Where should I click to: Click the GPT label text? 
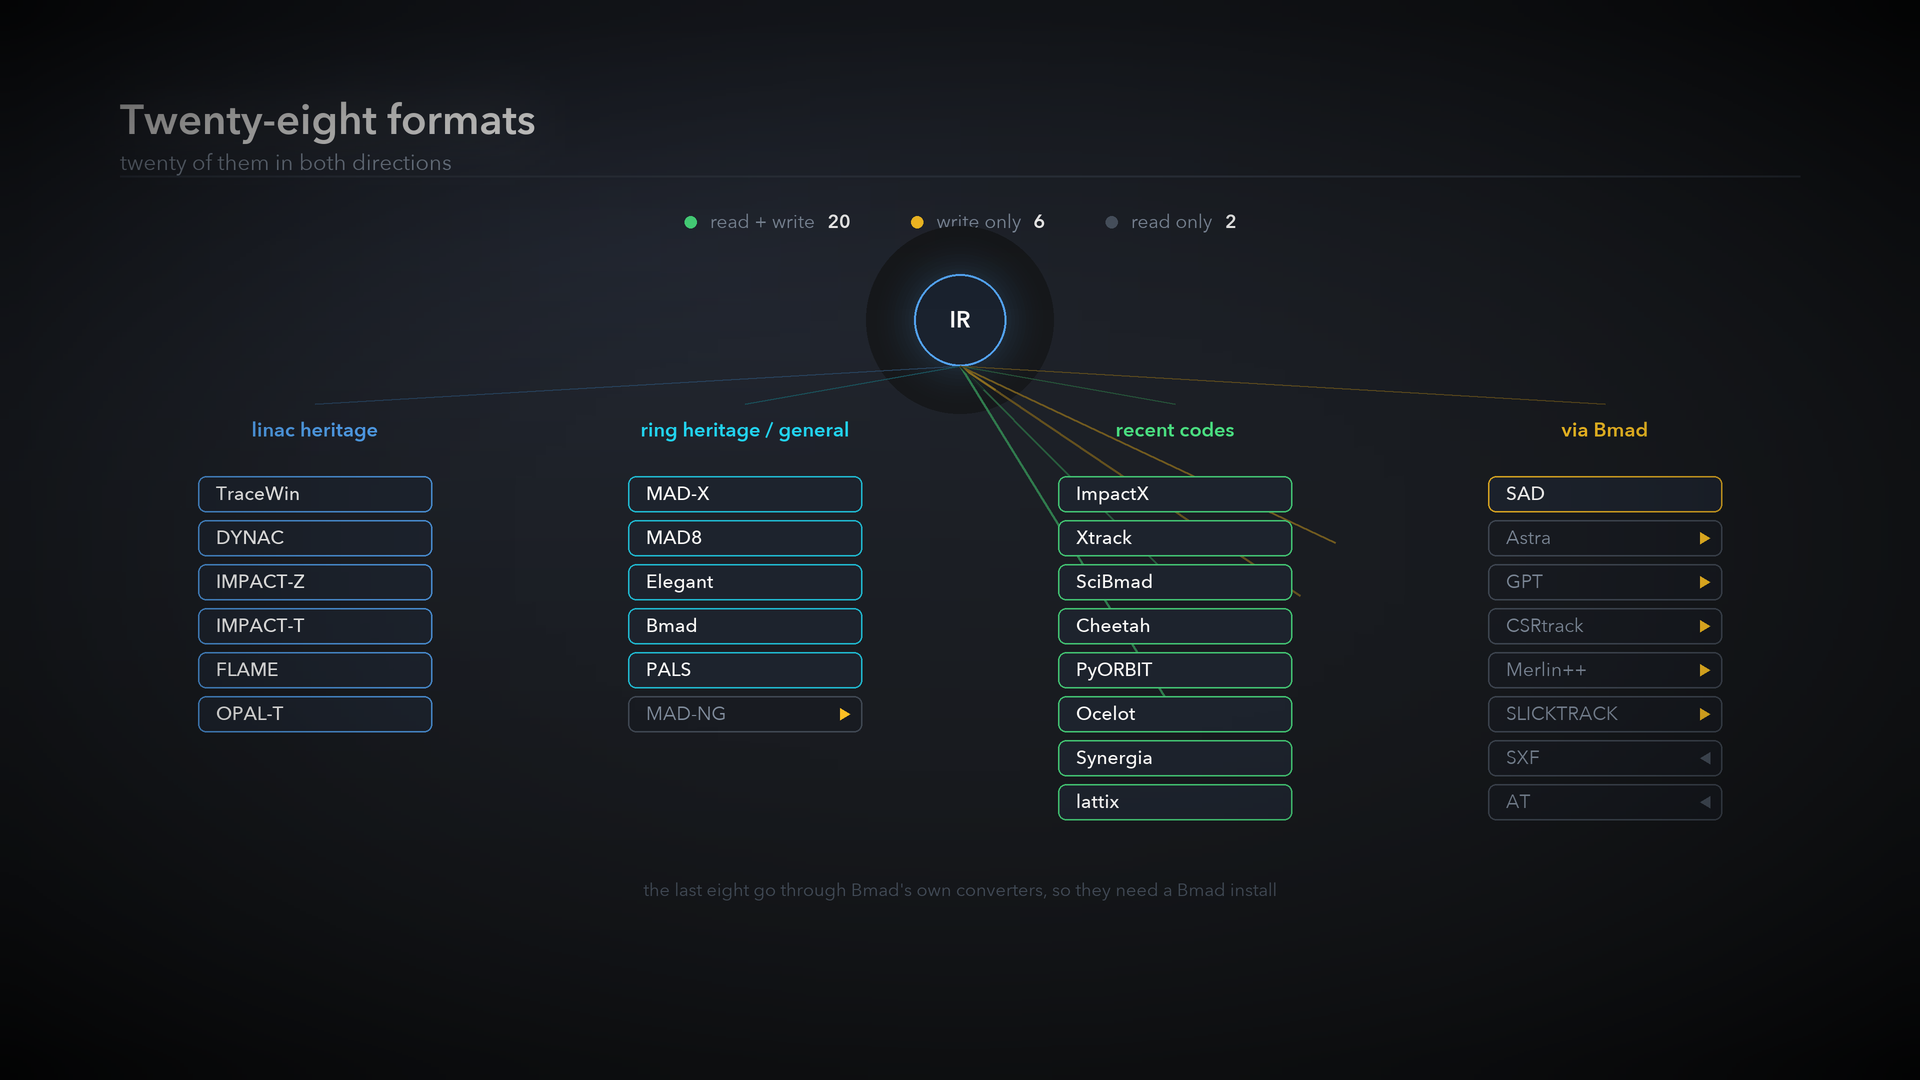click(1524, 582)
